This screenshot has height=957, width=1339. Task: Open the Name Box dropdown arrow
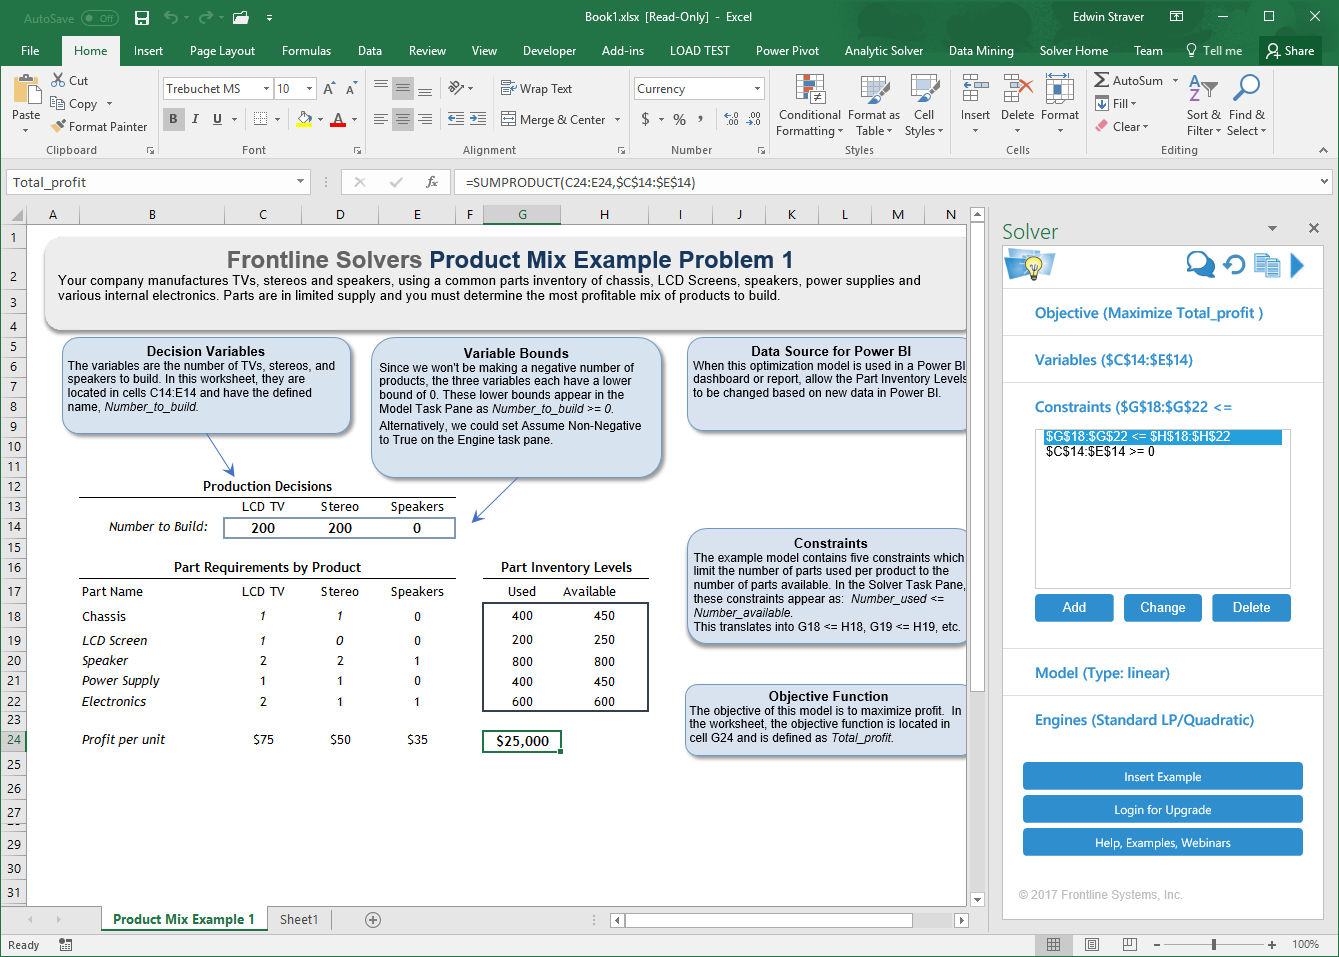coord(300,182)
